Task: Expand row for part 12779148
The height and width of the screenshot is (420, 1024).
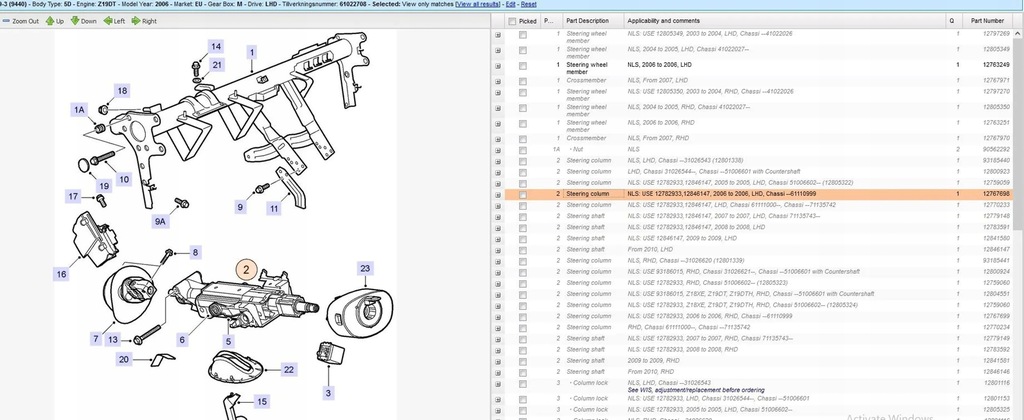Action: [x=498, y=216]
